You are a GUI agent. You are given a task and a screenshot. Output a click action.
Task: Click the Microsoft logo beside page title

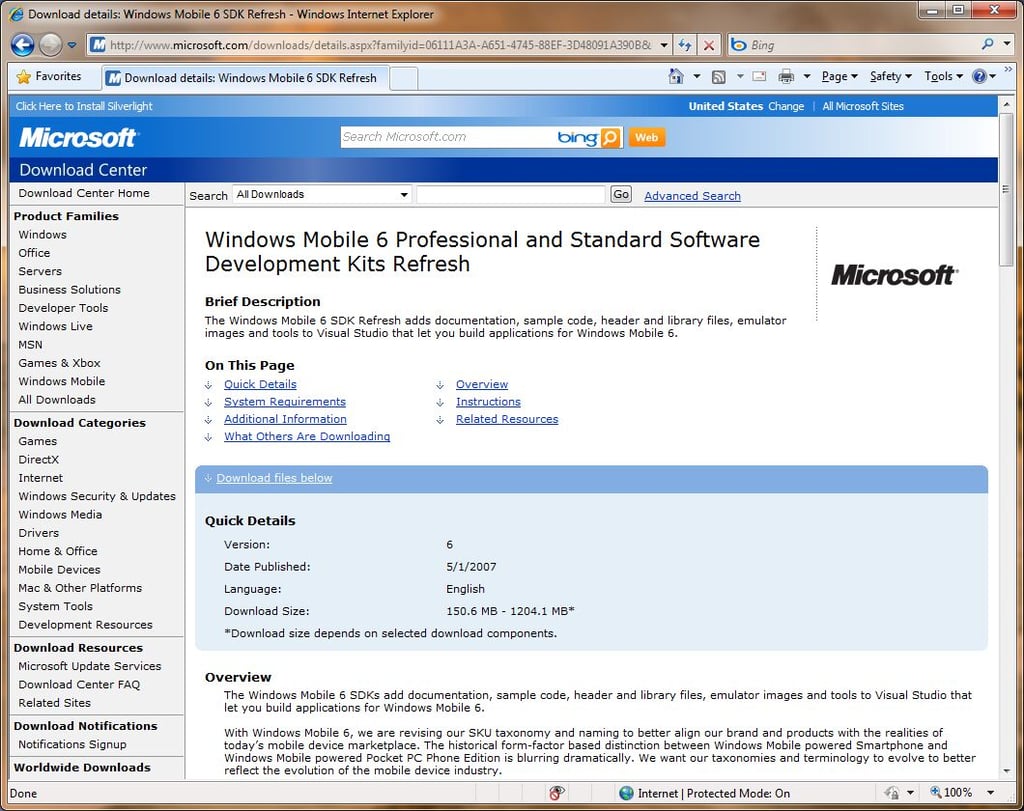893,275
